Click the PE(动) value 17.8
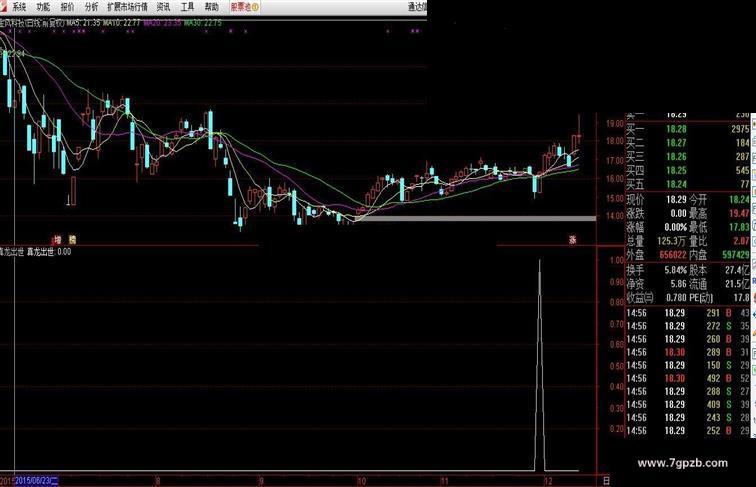Screen dimensions: 756x487 click(742, 298)
